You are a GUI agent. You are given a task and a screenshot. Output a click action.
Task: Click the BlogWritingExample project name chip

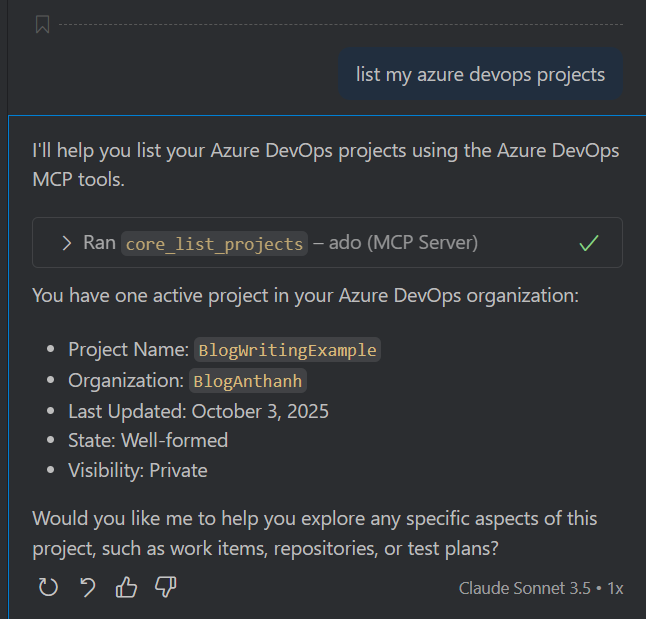point(287,350)
